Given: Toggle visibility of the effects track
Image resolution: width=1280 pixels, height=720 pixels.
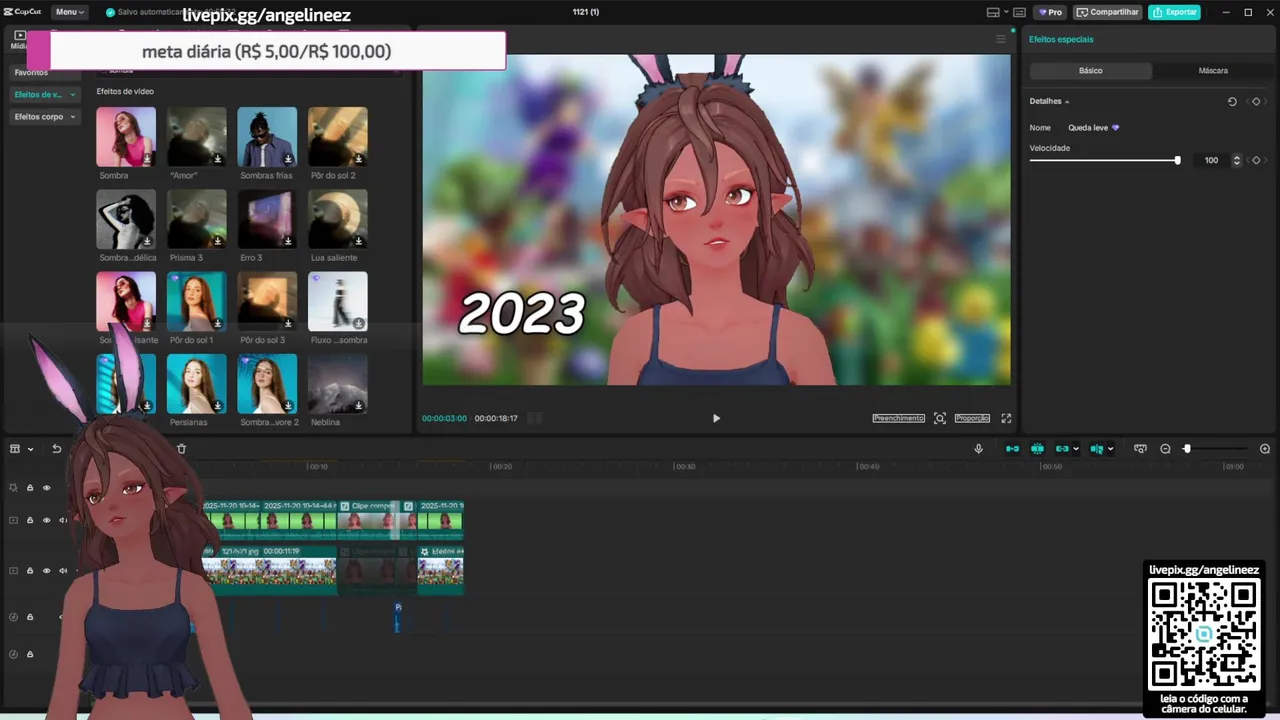Looking at the screenshot, I should [46, 488].
